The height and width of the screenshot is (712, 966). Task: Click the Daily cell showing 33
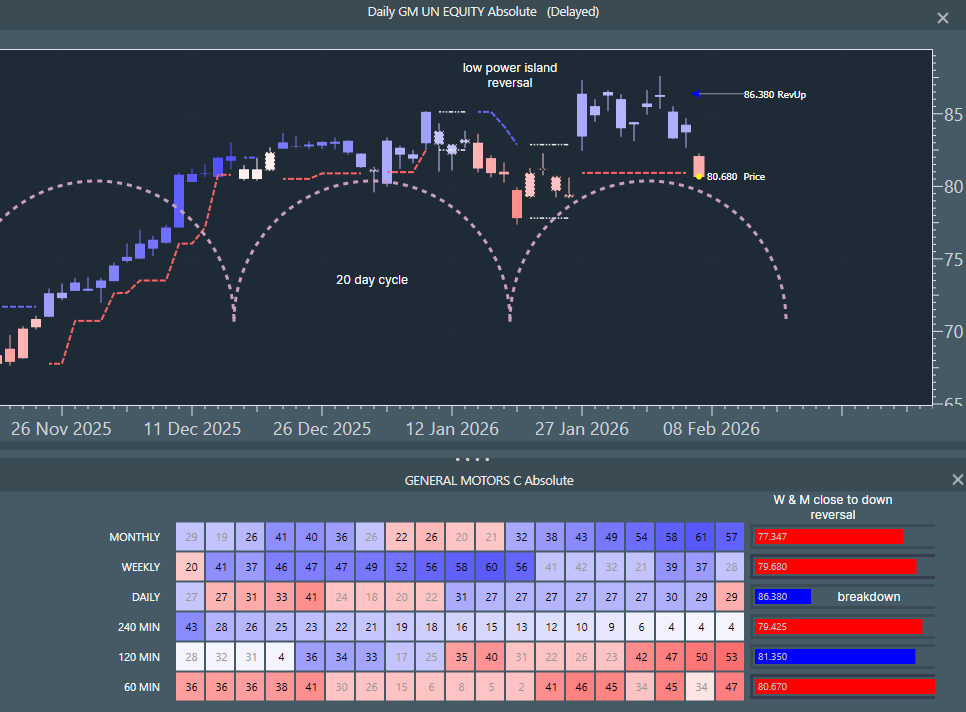(281, 597)
